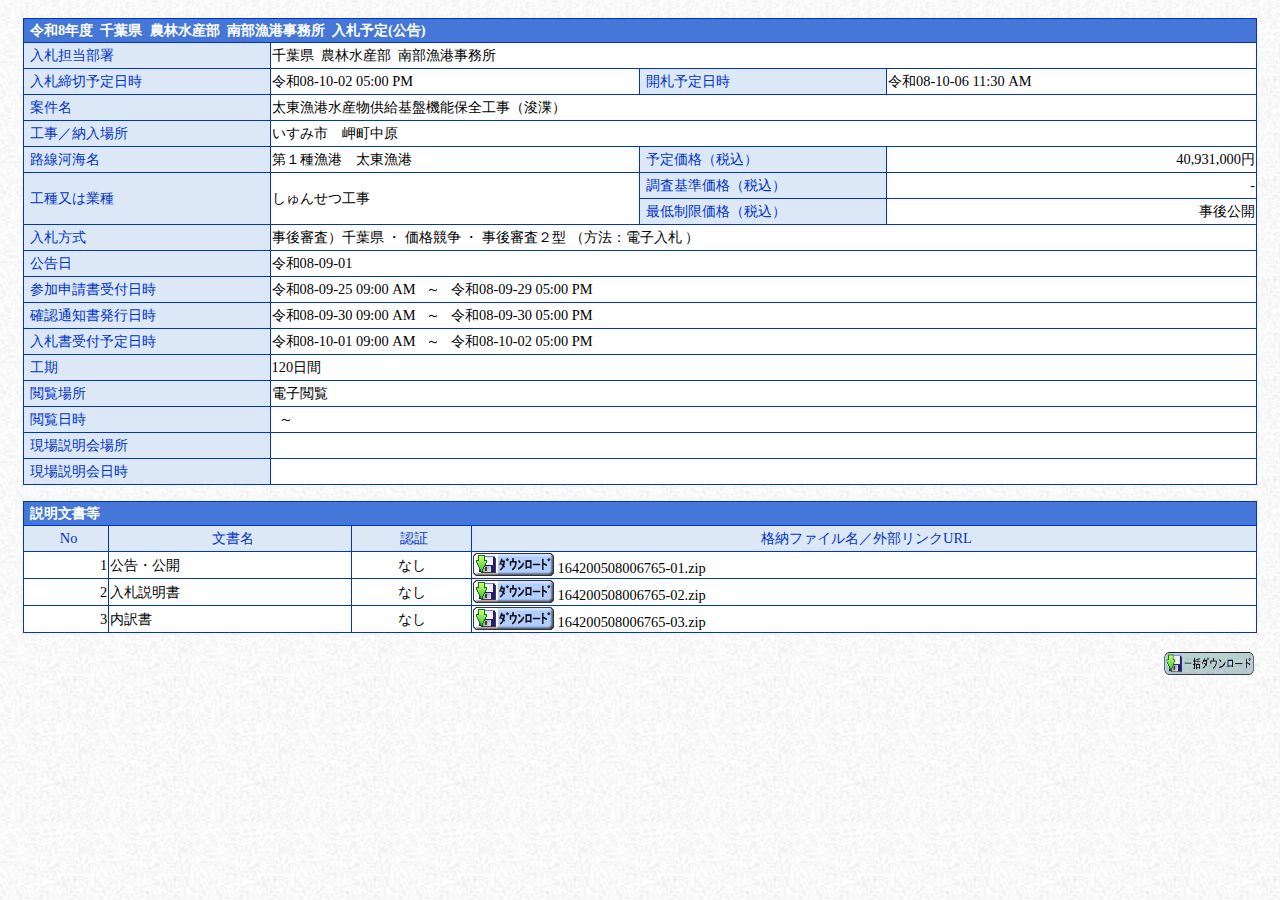Click the 工期 label
Image resolution: width=1280 pixels, height=900 pixels.
point(147,367)
